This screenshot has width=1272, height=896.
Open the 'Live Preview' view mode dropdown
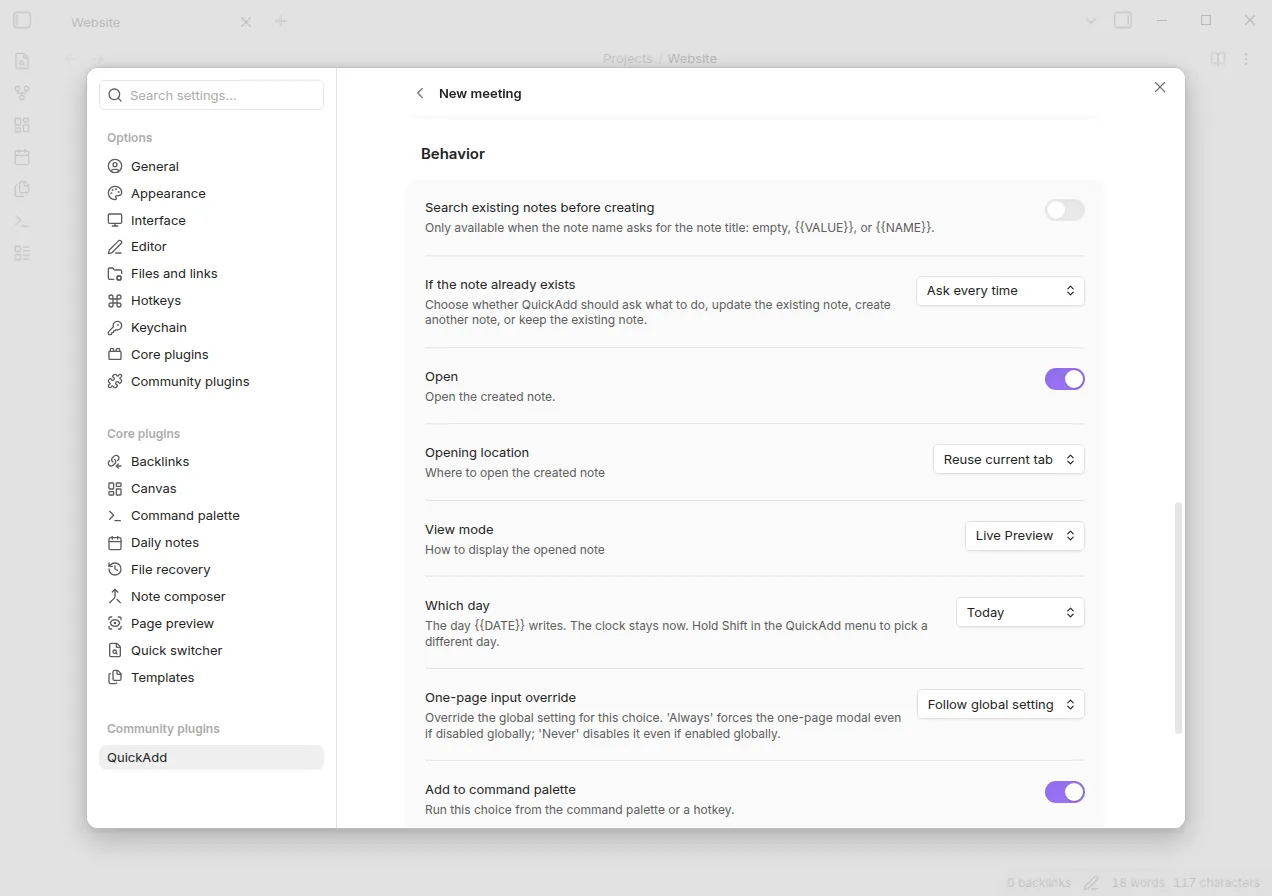tap(1025, 536)
